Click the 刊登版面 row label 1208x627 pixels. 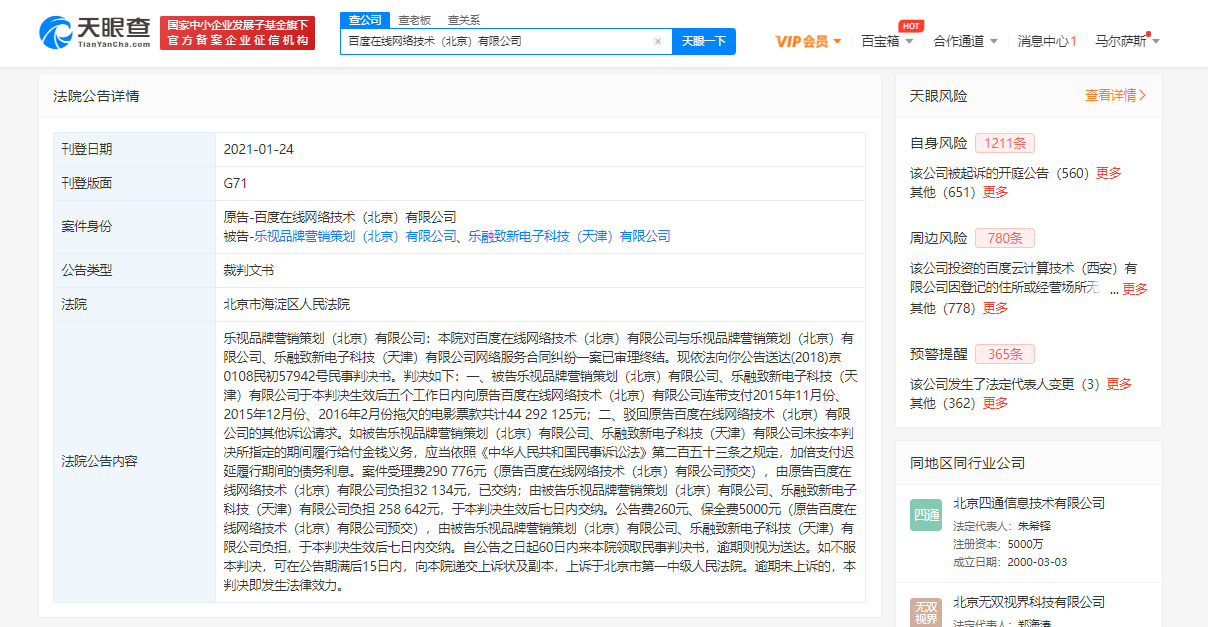pos(87,183)
